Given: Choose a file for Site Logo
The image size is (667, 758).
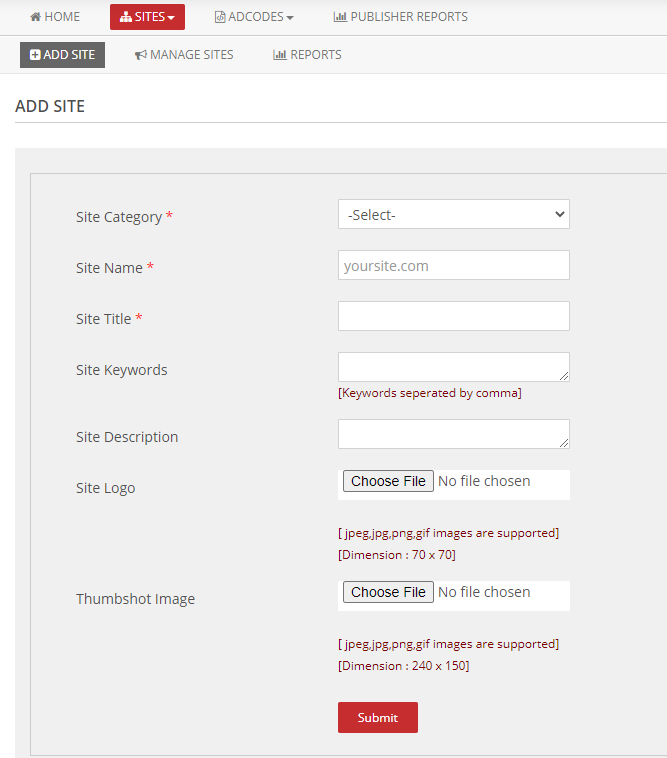Looking at the screenshot, I should pyautogui.click(x=388, y=481).
